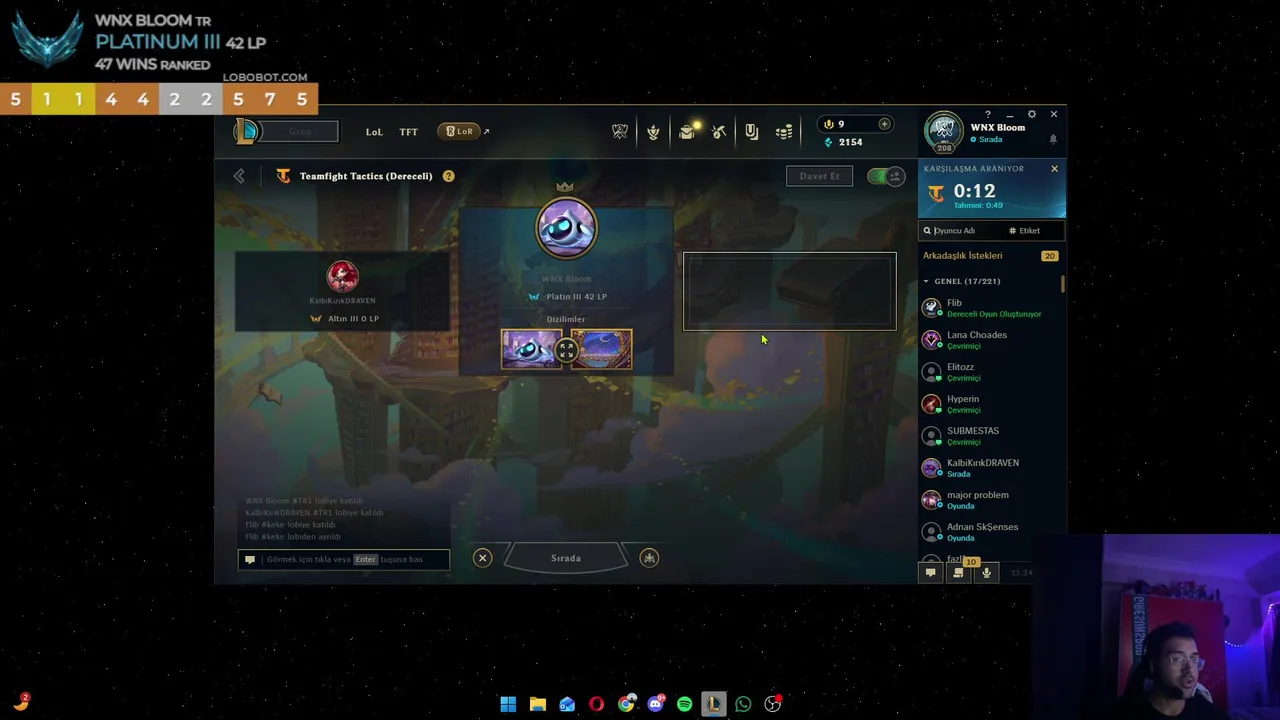Click the Oyuncu Adı search field
This screenshot has height=720, width=1280.
pos(960,230)
